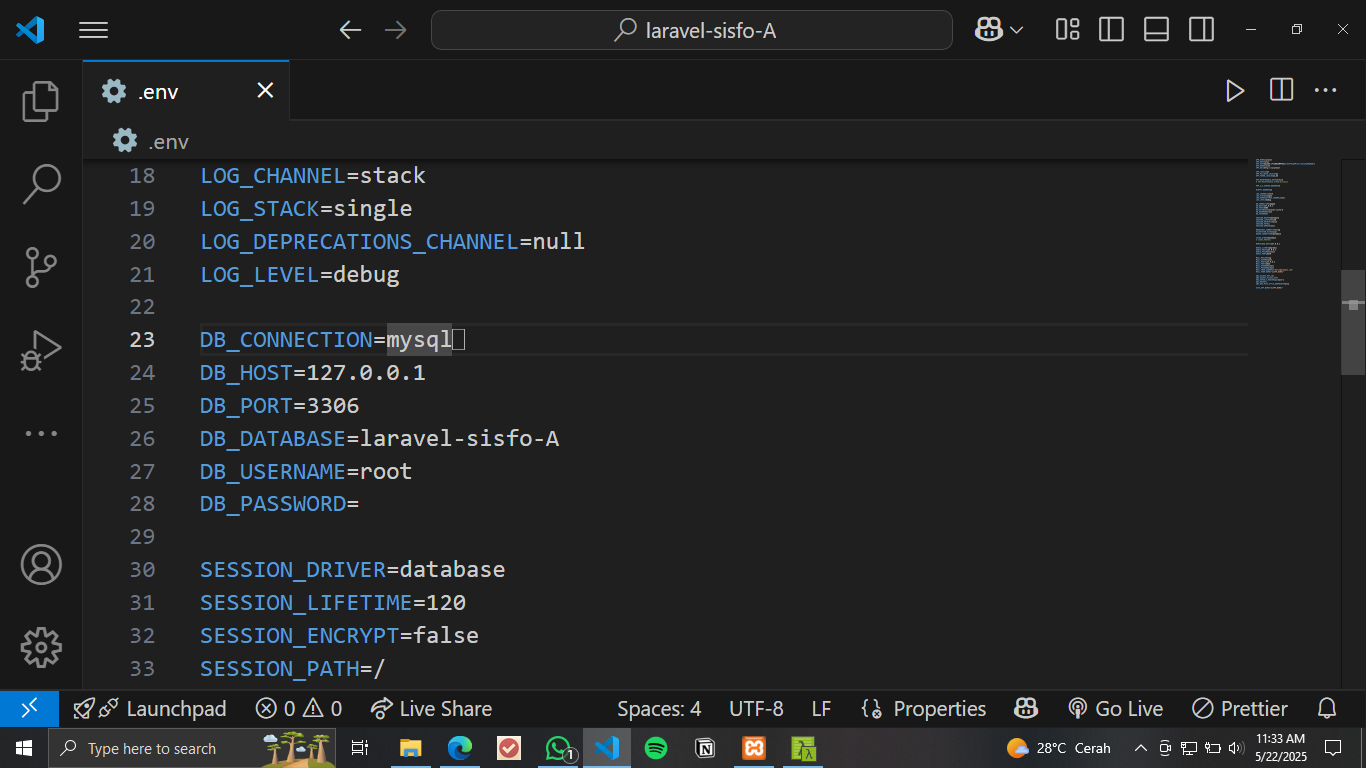Split the editor to the right
Screen dimensions: 1366x768
click(x=1281, y=91)
